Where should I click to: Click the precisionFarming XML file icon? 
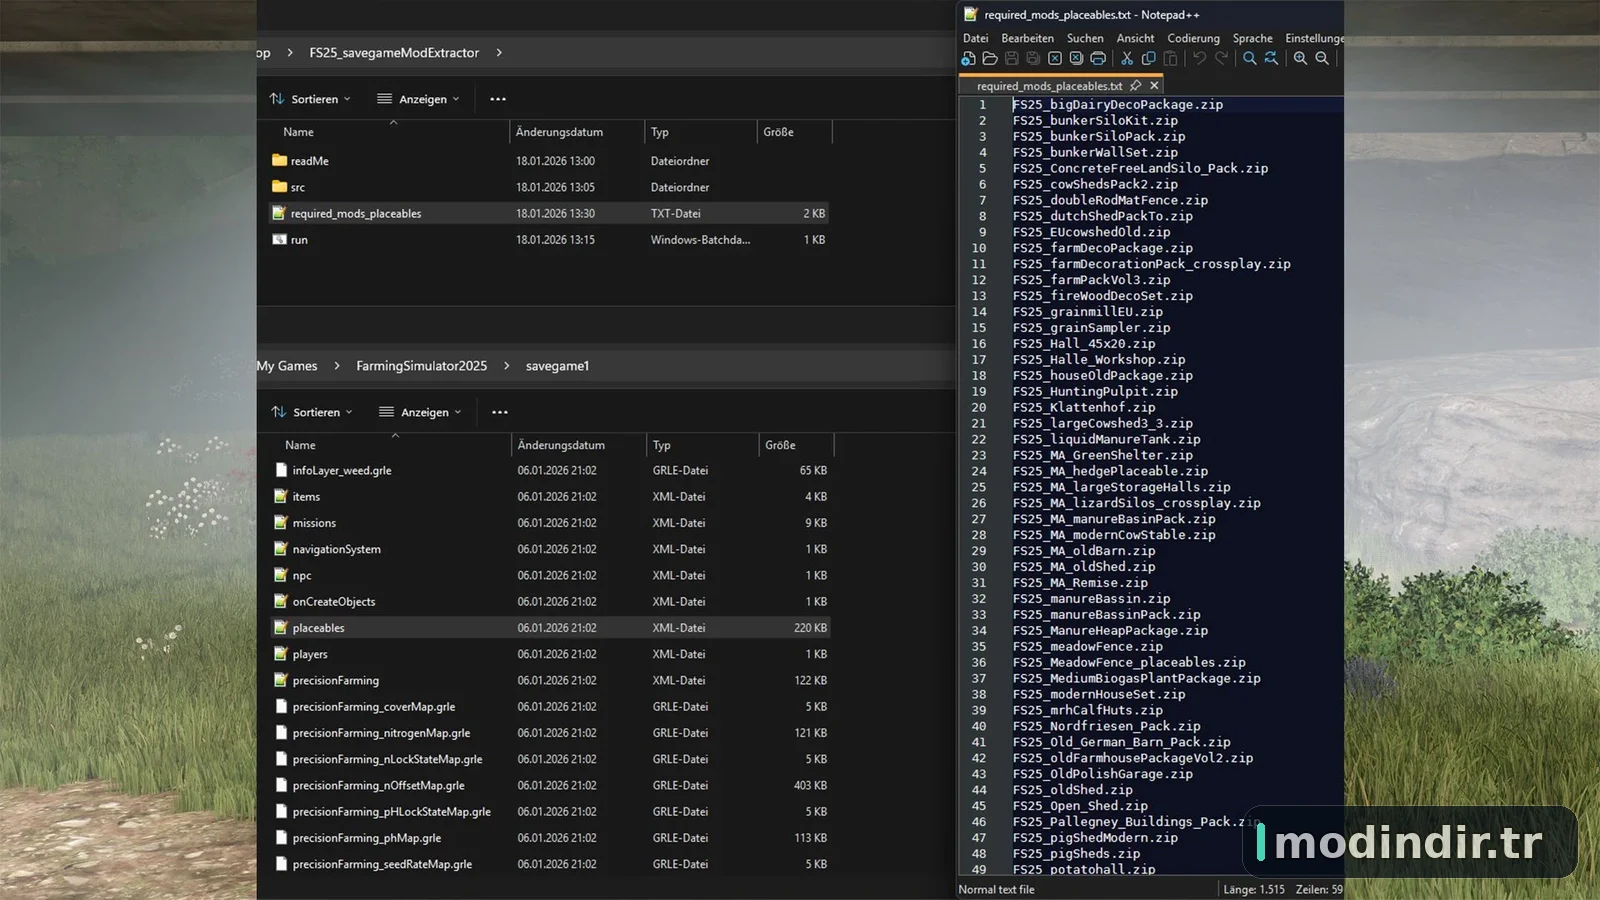281,680
